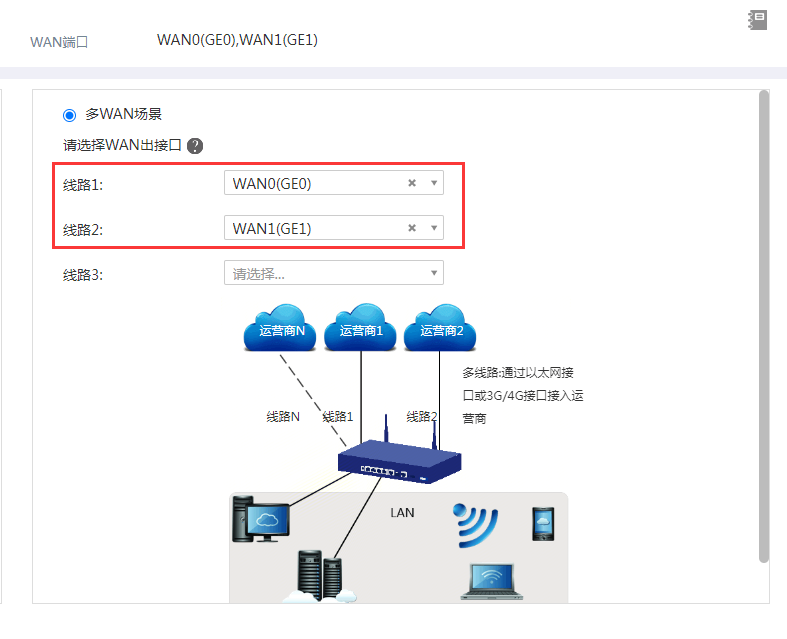Click the 运营商N cloud icon
Viewport: 787px width, 639px height.
click(x=280, y=327)
